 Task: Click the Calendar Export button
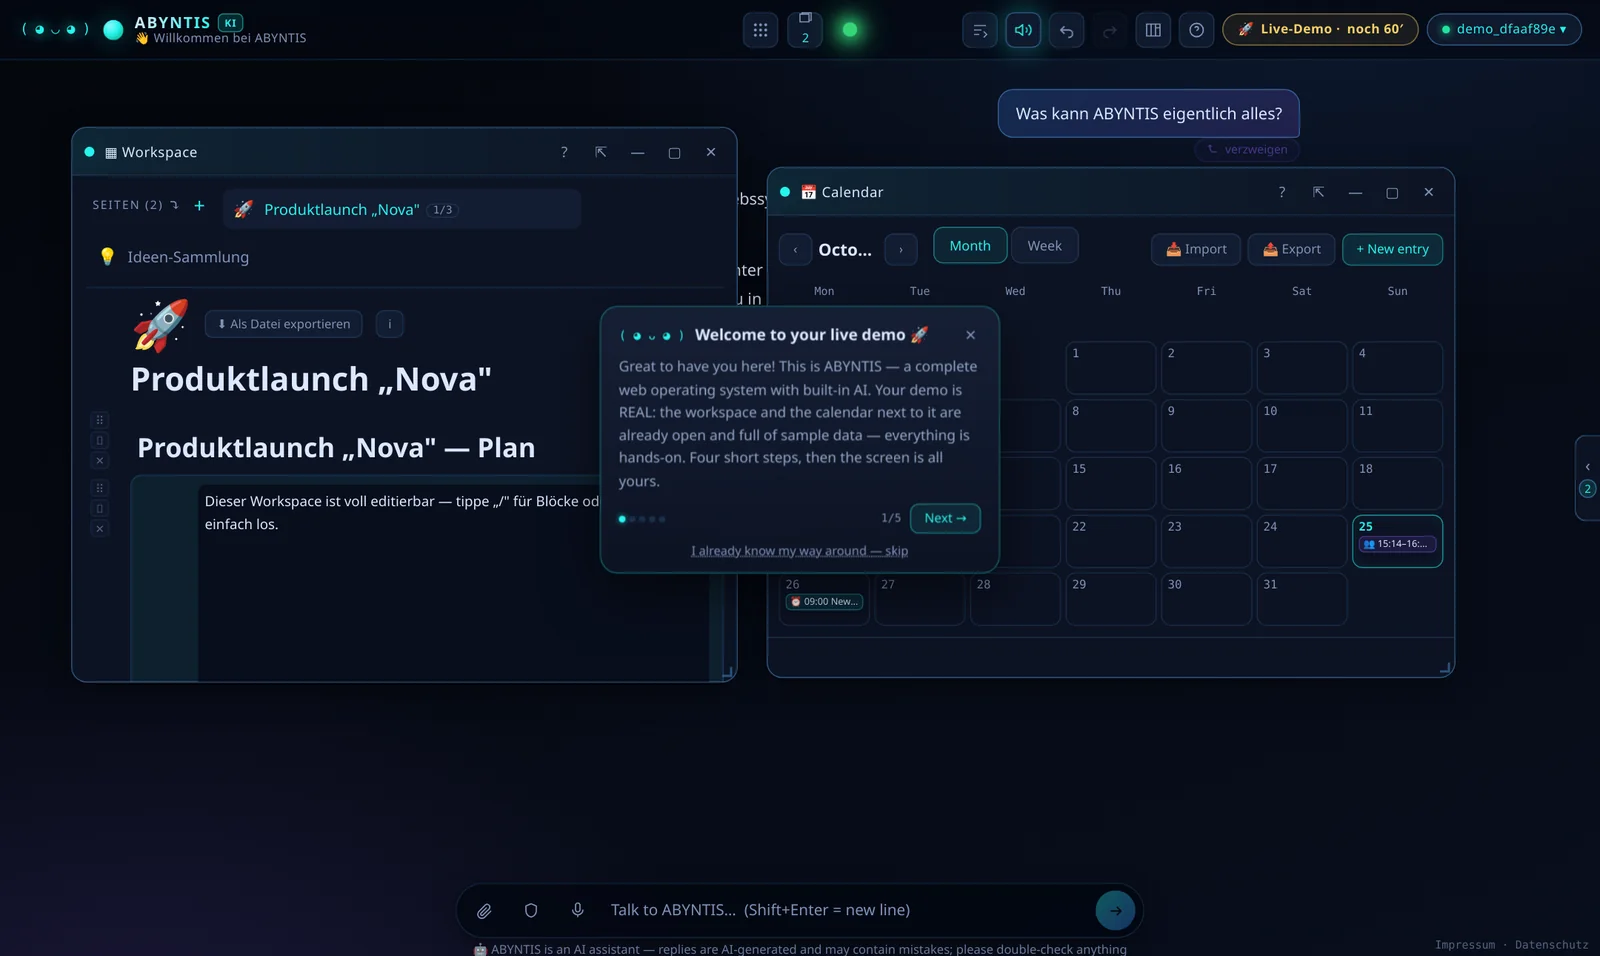click(x=1292, y=249)
